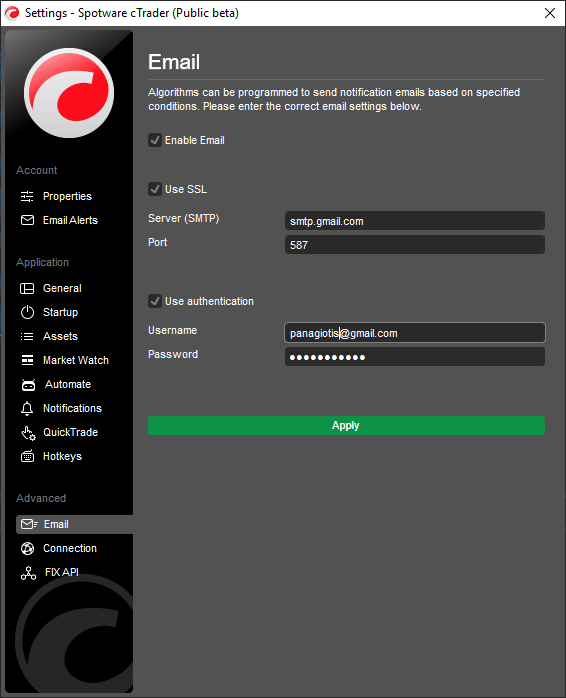Click the QuickTrade hand-gear icon
The image size is (566, 698).
28,433
